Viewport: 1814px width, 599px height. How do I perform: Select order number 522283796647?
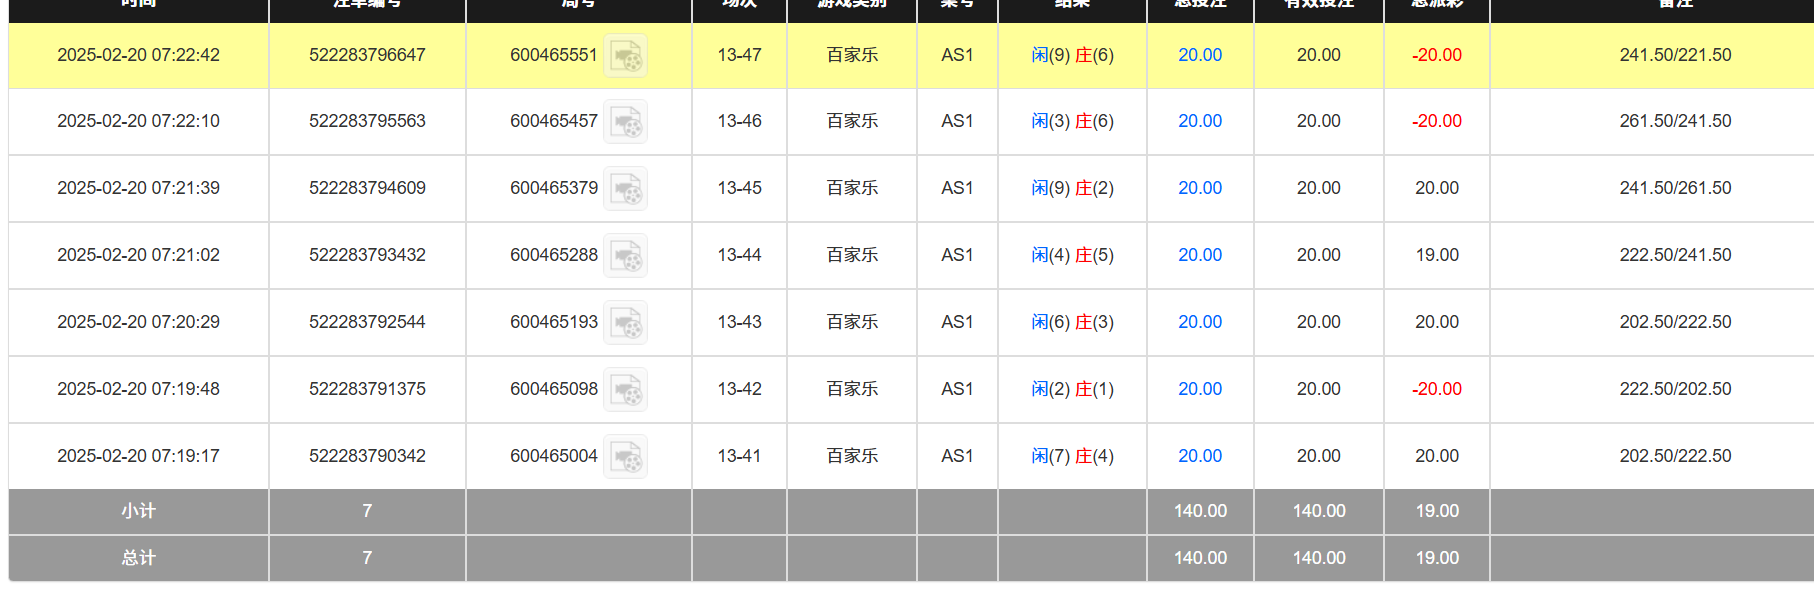367,55
